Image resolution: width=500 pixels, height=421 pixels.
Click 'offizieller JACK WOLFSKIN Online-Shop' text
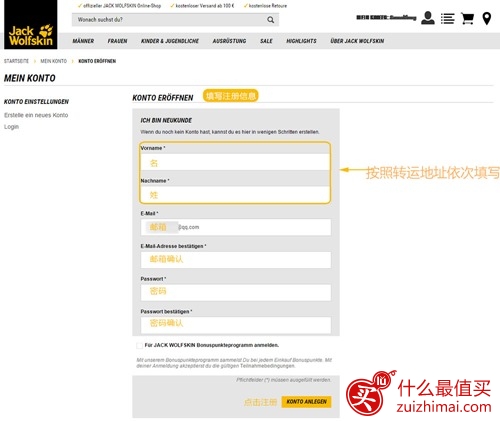click(x=122, y=6)
